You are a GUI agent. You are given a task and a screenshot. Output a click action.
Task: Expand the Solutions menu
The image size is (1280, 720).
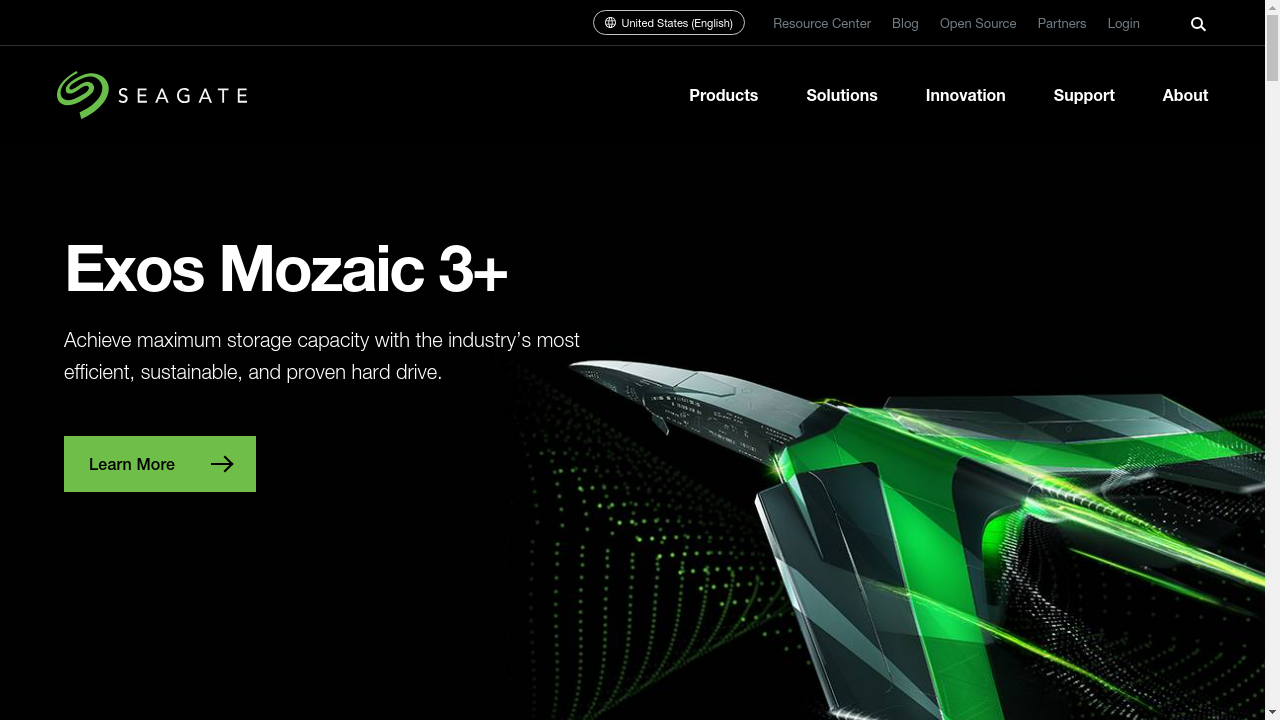[842, 95]
